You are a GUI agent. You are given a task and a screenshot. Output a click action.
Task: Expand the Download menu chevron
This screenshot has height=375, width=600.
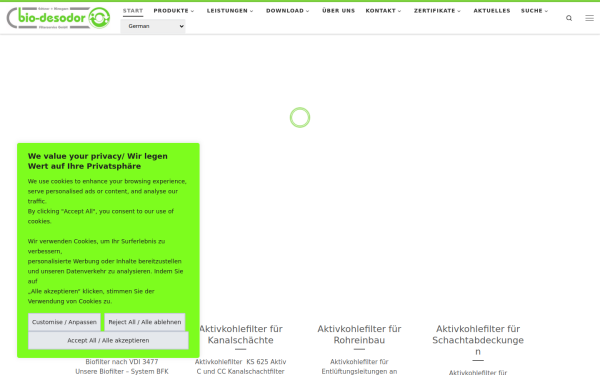[307, 11]
